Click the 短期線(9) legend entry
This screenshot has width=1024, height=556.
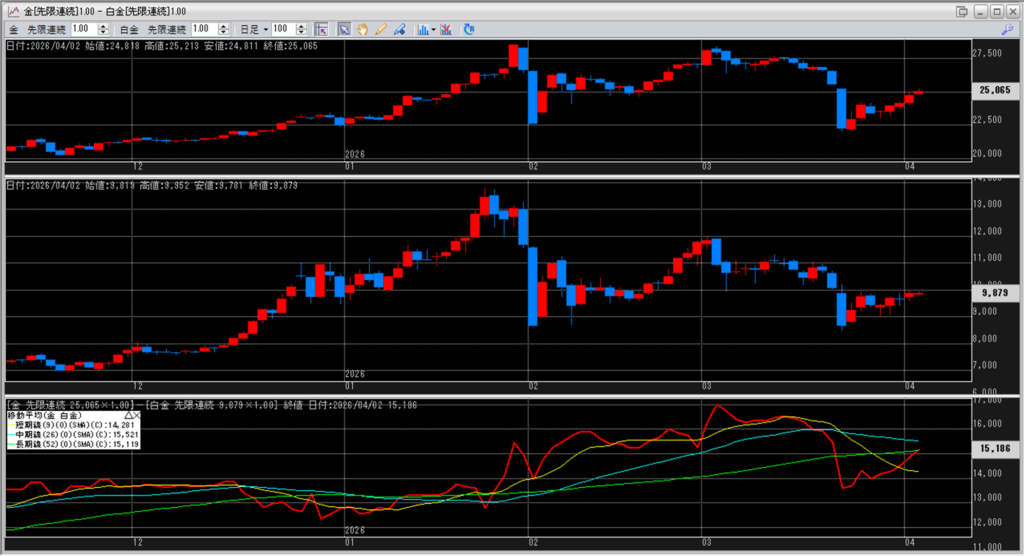pos(75,425)
